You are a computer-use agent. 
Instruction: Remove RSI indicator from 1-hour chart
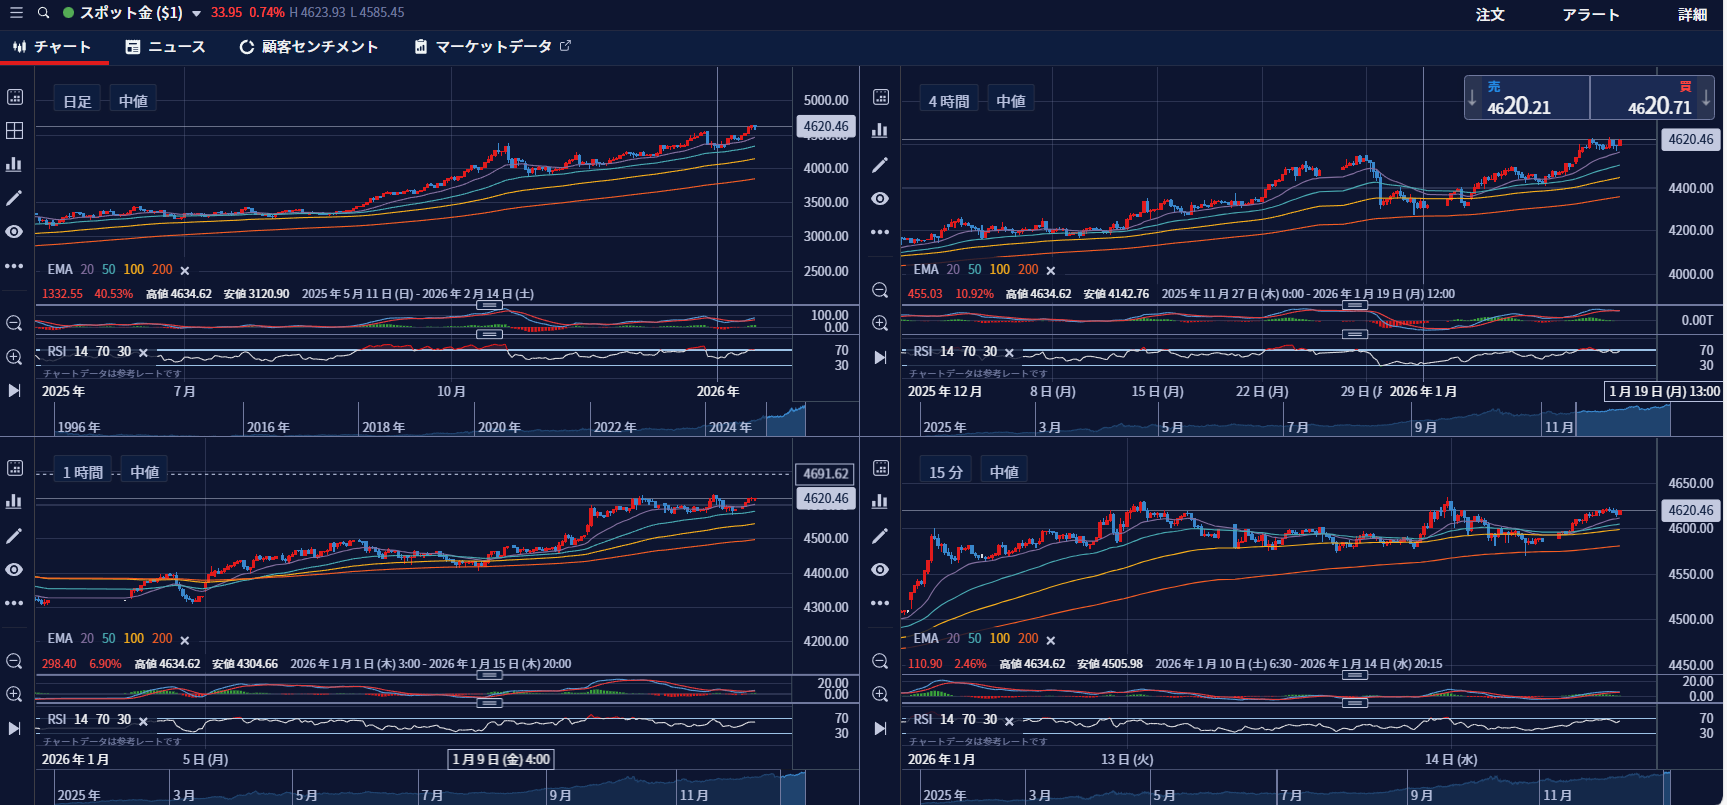pyautogui.click(x=143, y=720)
